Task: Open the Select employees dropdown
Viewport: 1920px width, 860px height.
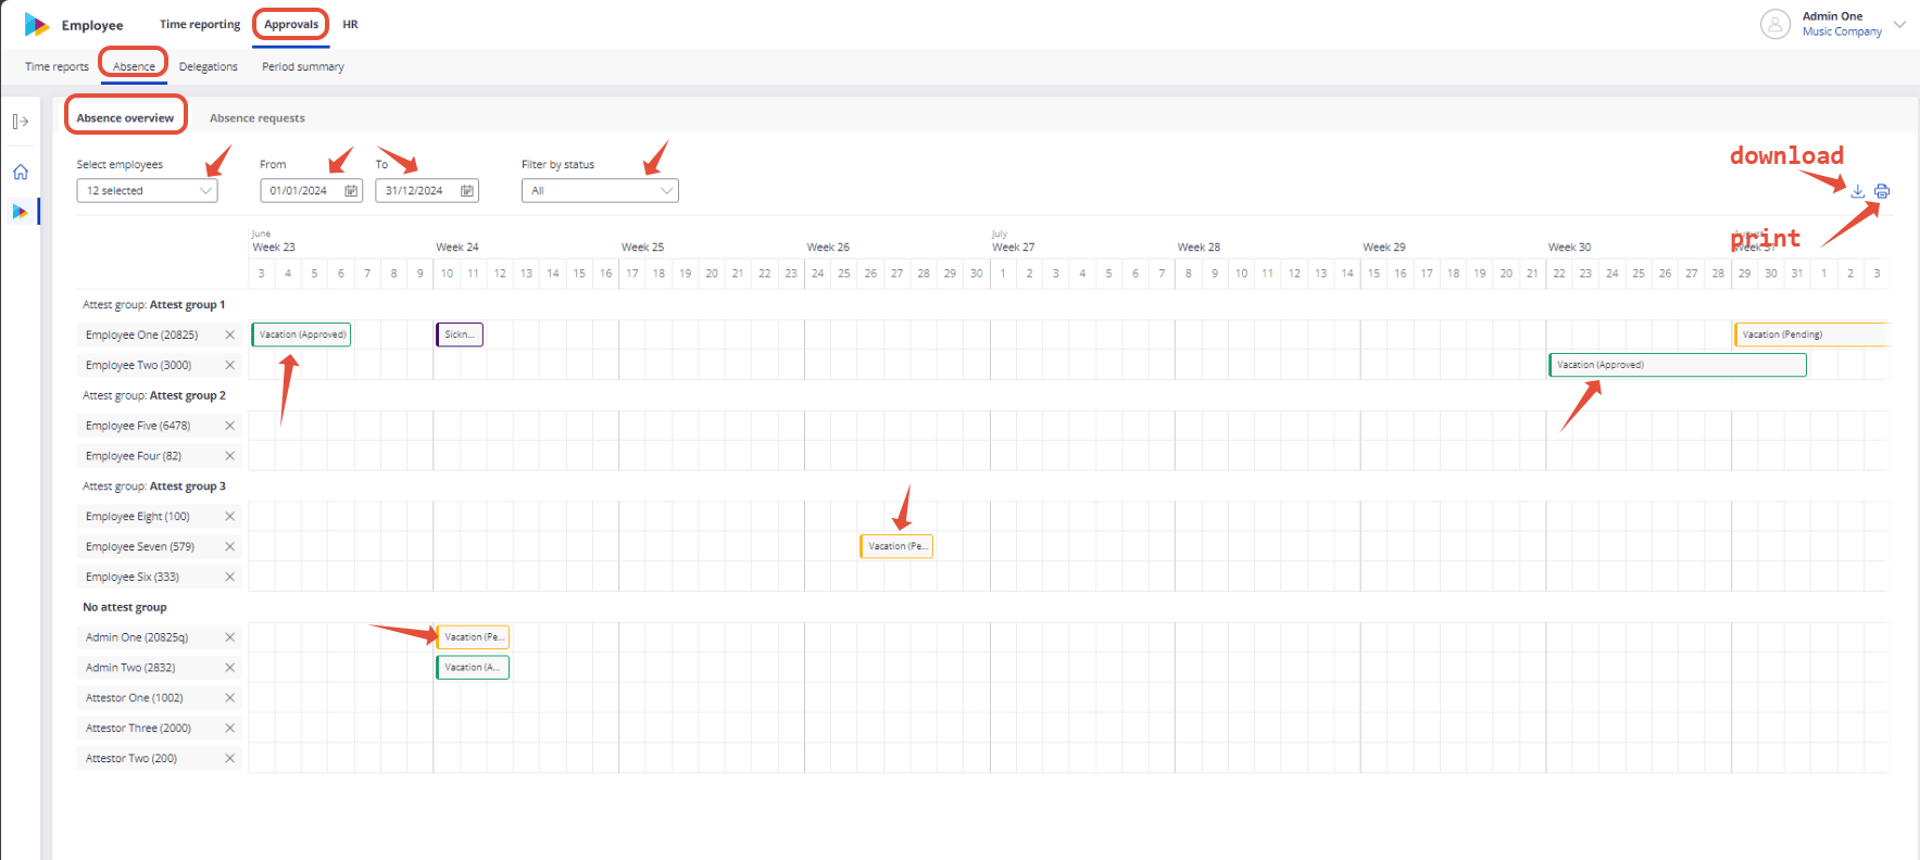Action: point(147,191)
